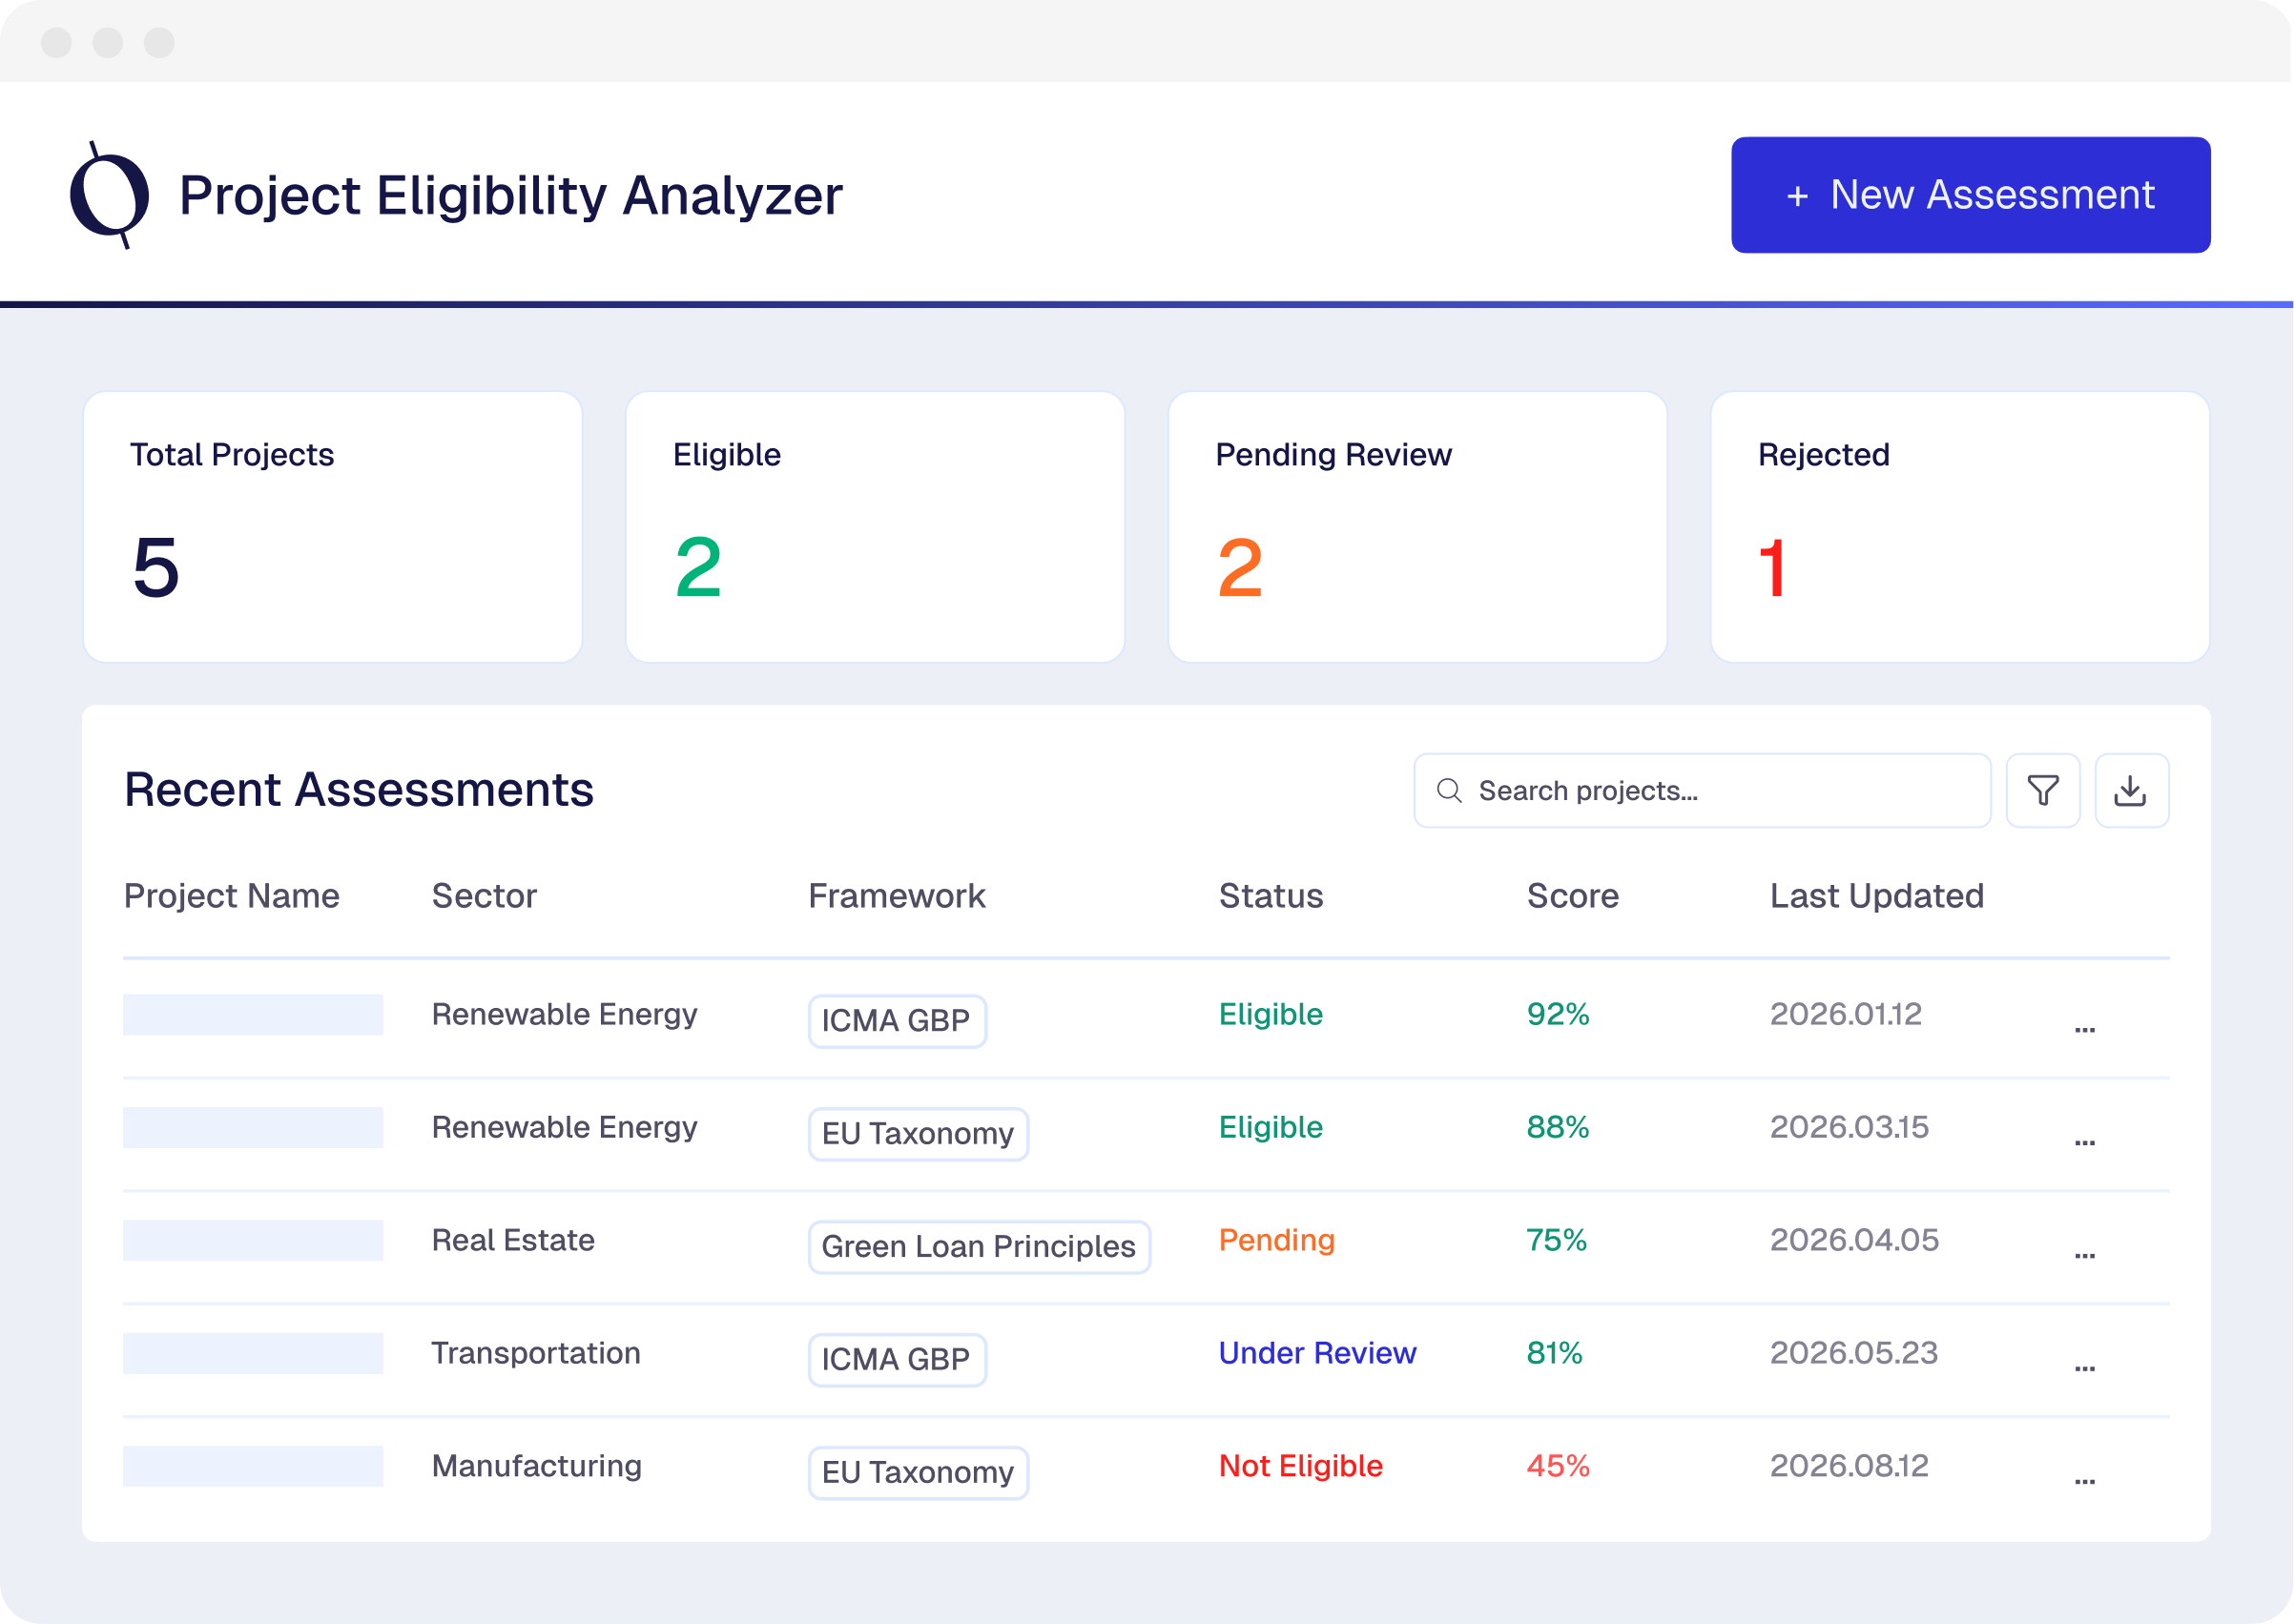Click the EU Taxonomy badge on the Manufacturing row
Screen dimensions: 2294x1624
tap(918, 1473)
